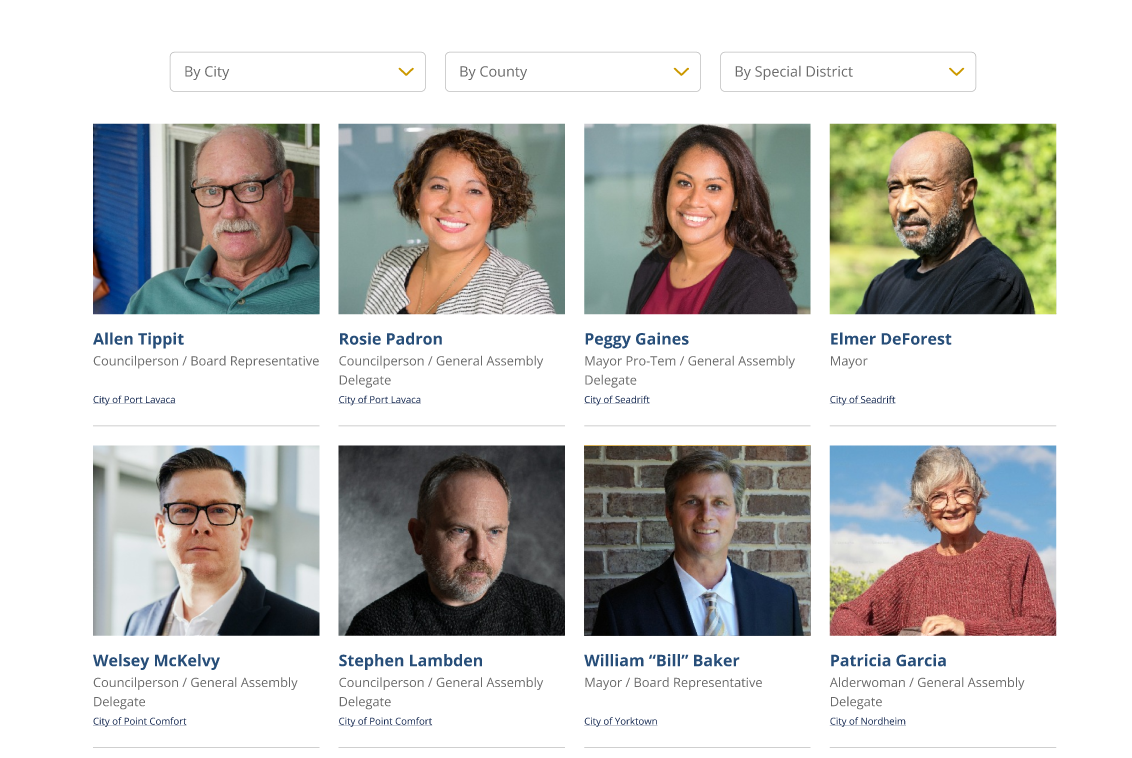
Task: Select Rosie Padron's portrait photo
Action: [452, 219]
